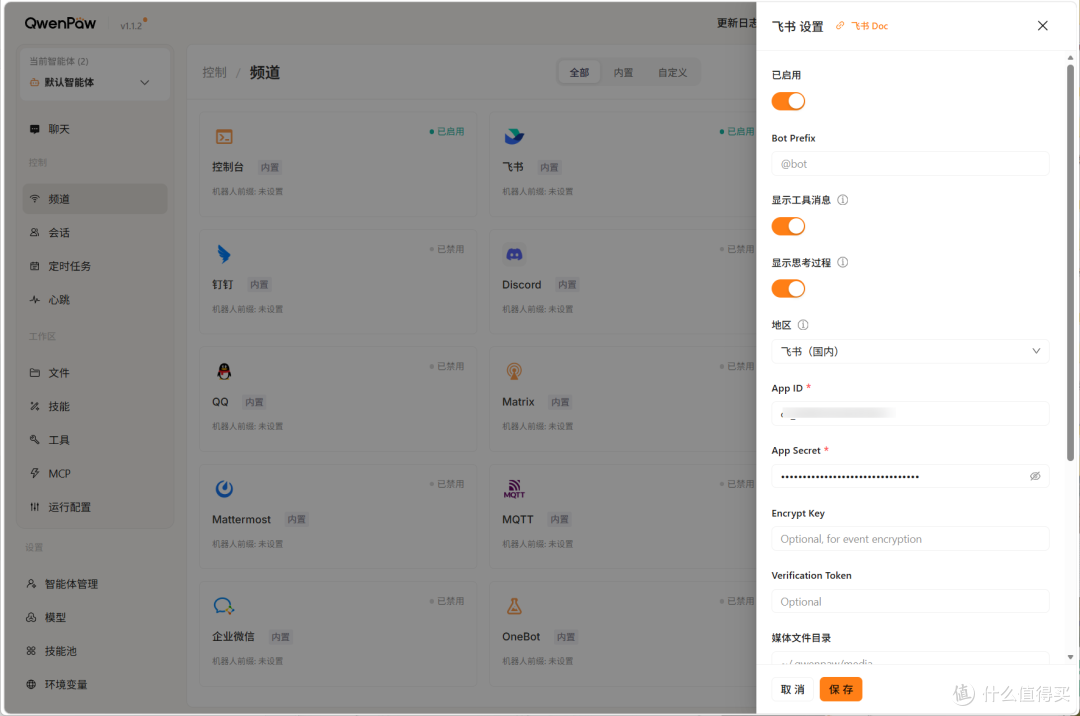Screen dimensions: 1080x716
Task: Click the Discord channel logo icon
Action: [514, 254]
